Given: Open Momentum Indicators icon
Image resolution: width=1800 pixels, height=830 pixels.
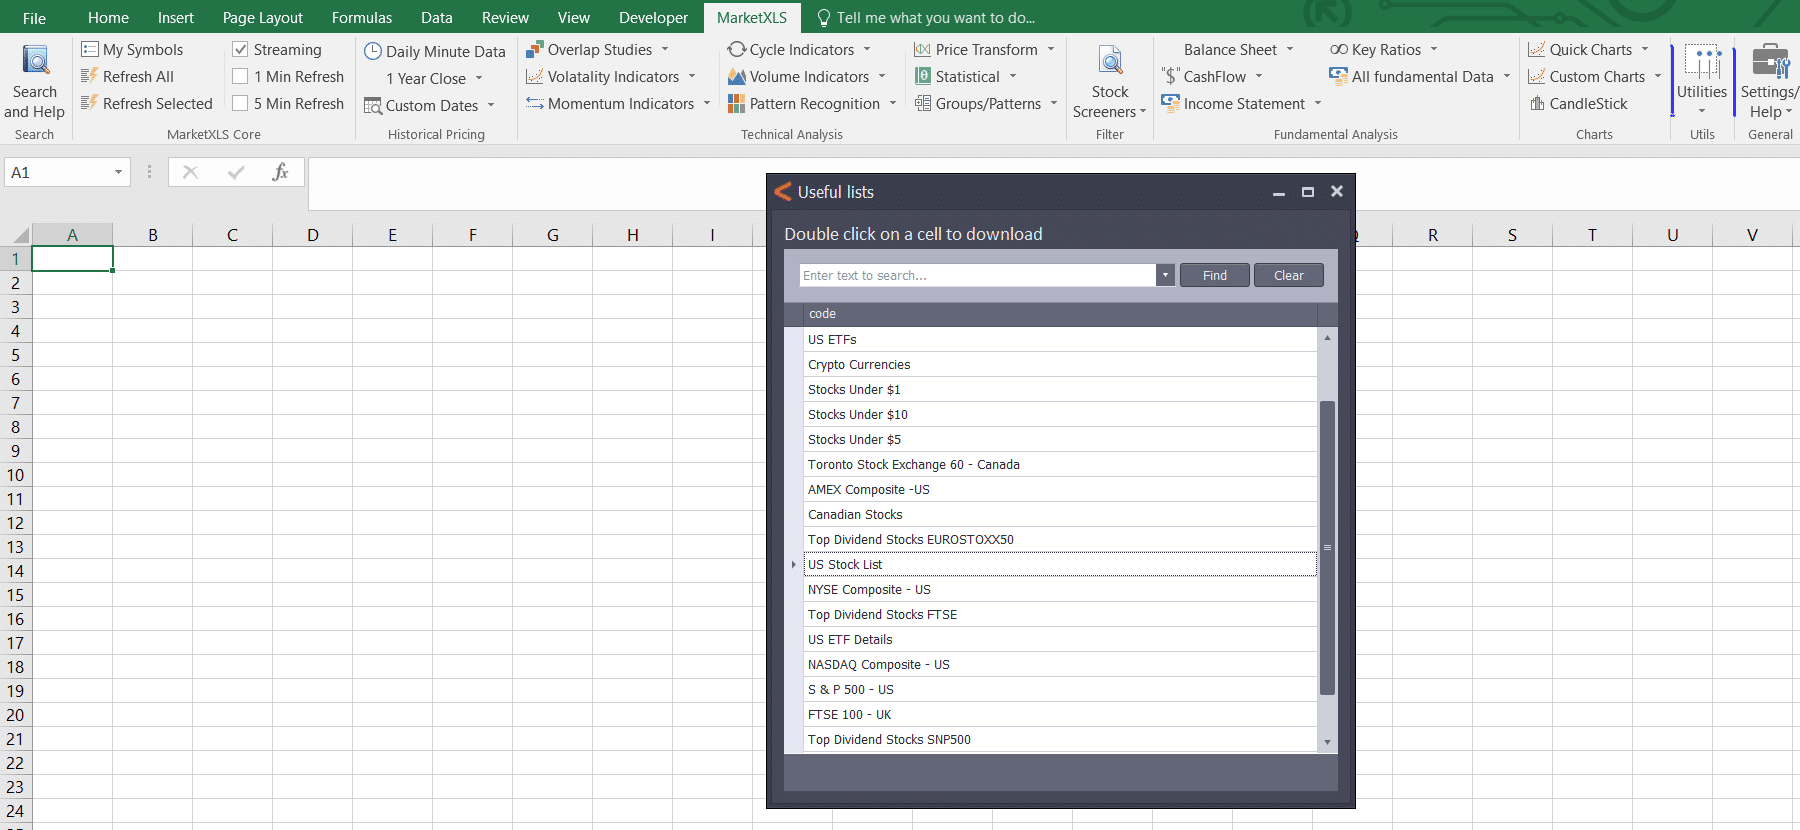Looking at the screenshot, I should tap(535, 103).
